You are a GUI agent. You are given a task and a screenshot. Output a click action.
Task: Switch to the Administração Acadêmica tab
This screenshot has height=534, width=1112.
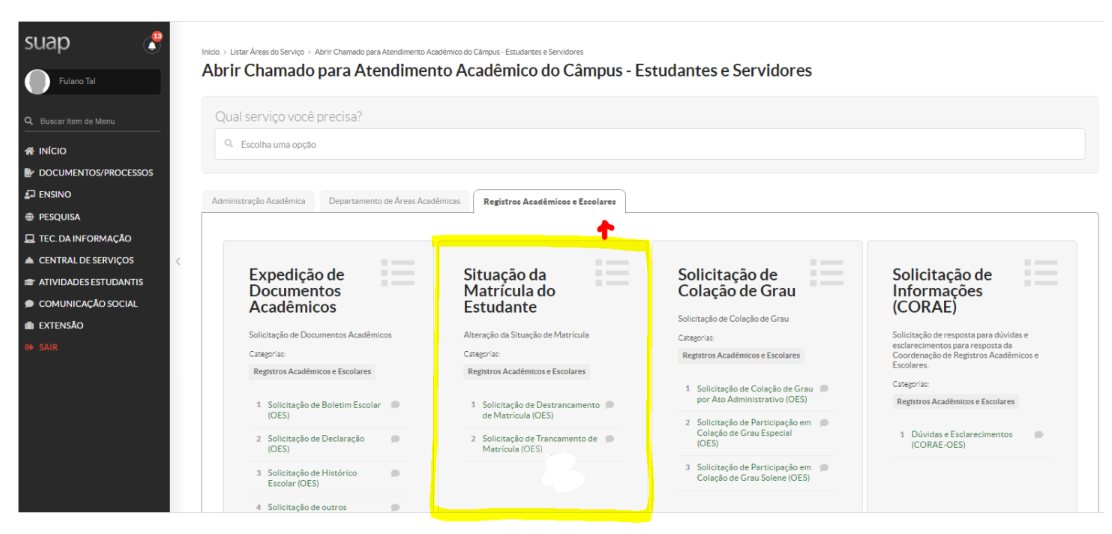point(258,201)
